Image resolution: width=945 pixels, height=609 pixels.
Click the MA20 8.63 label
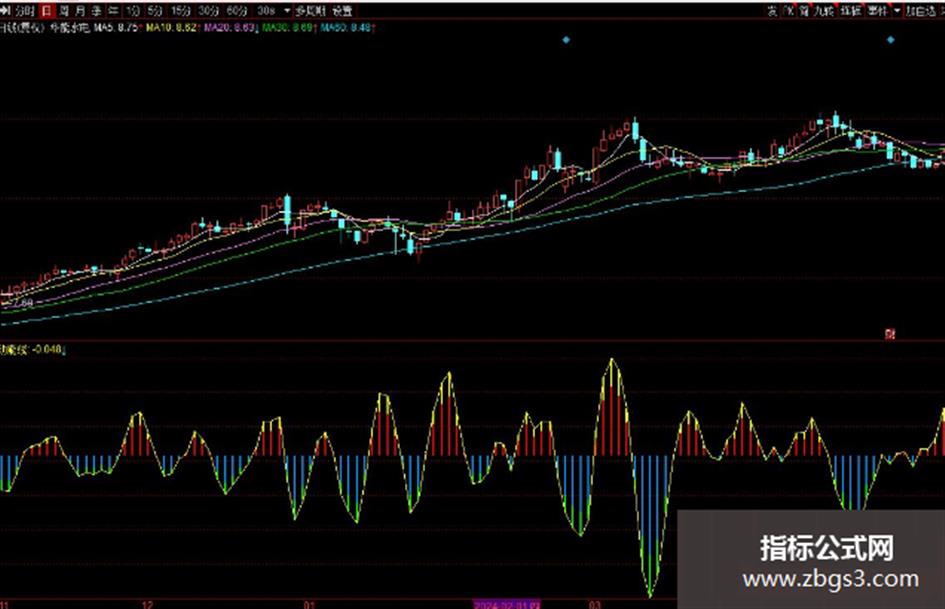click(231, 28)
